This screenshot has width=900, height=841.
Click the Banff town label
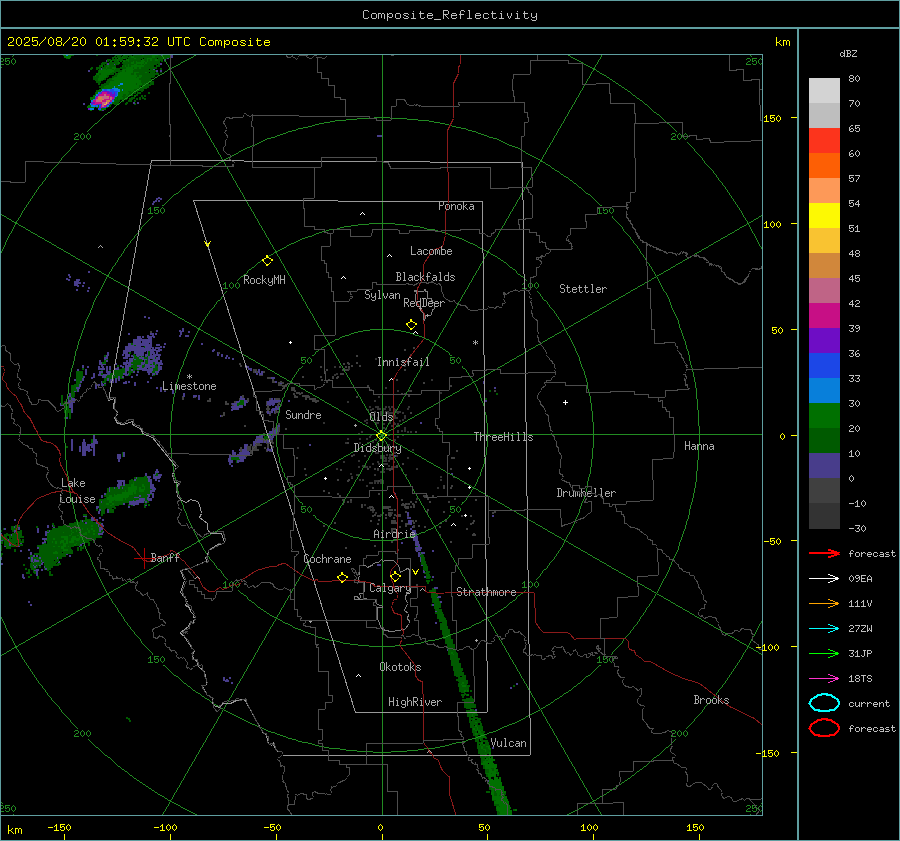(165, 557)
